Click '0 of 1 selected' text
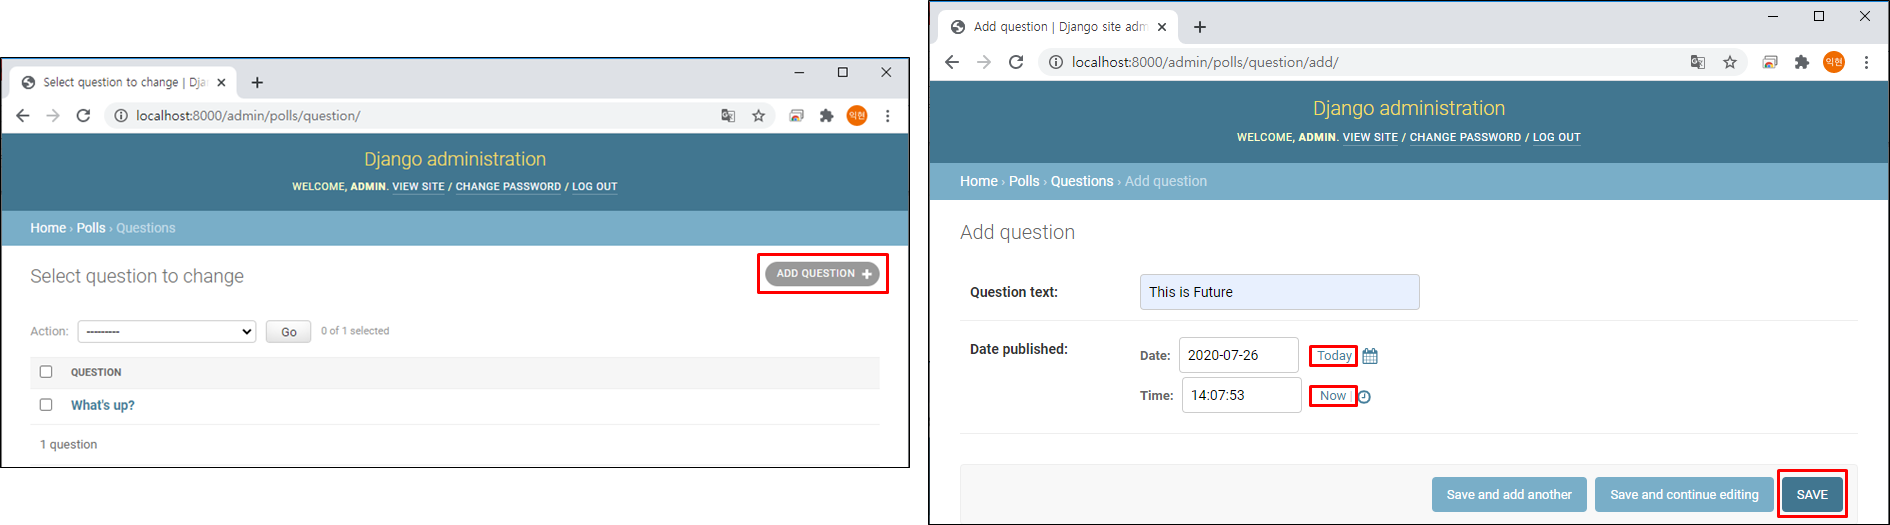Image resolution: width=1890 pixels, height=525 pixels. point(355,331)
